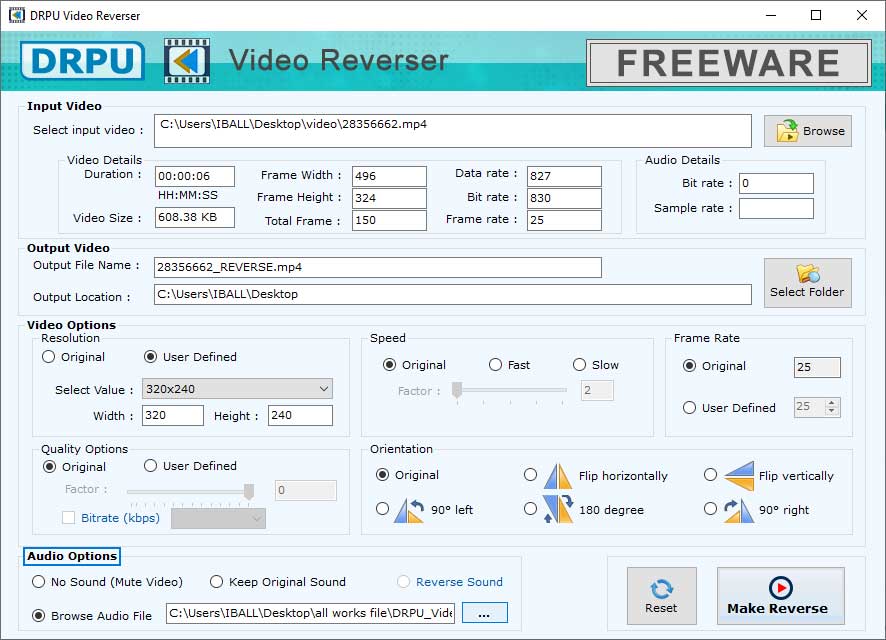886x640 pixels.
Task: Click the audio file path field
Action: tap(310, 613)
